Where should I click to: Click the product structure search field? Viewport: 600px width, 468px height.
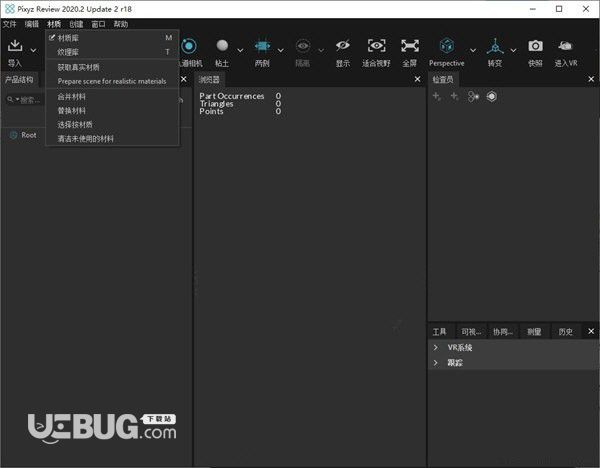tap(24, 100)
